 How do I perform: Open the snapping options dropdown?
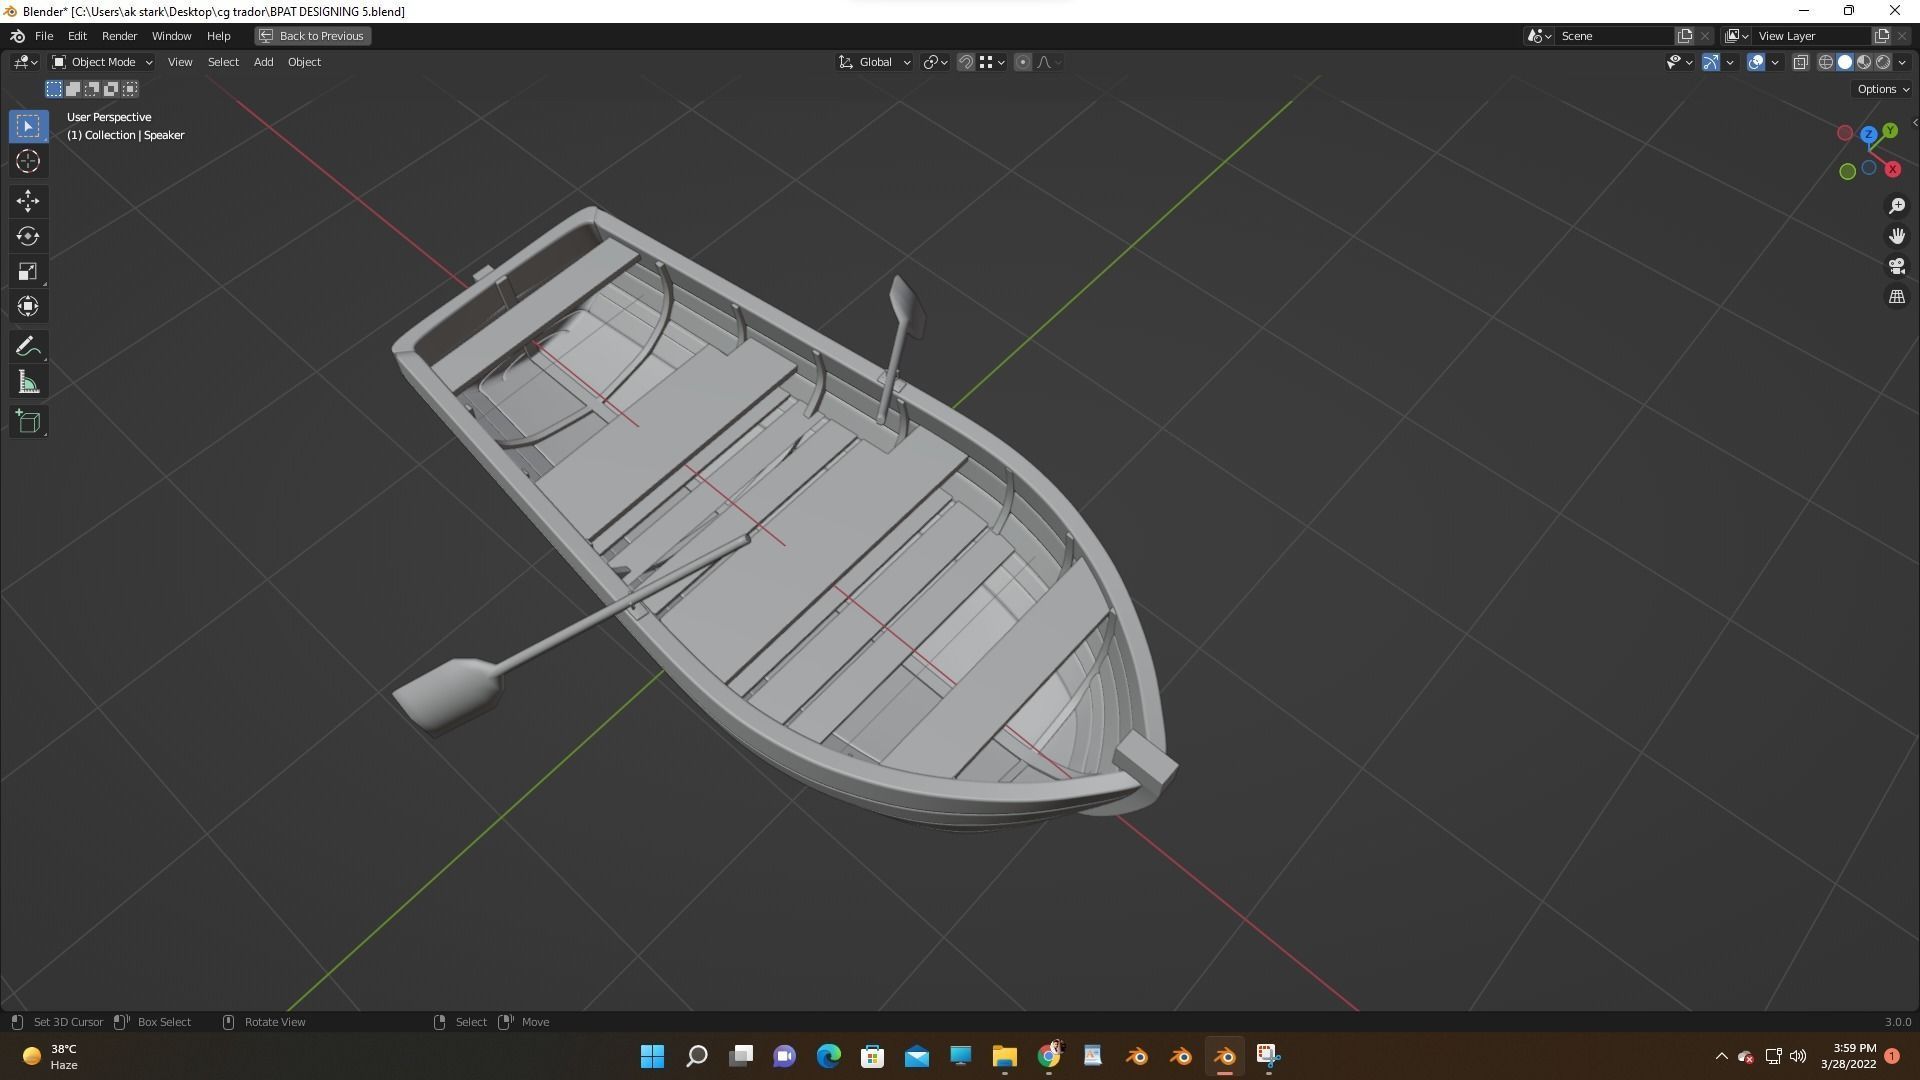[992, 62]
